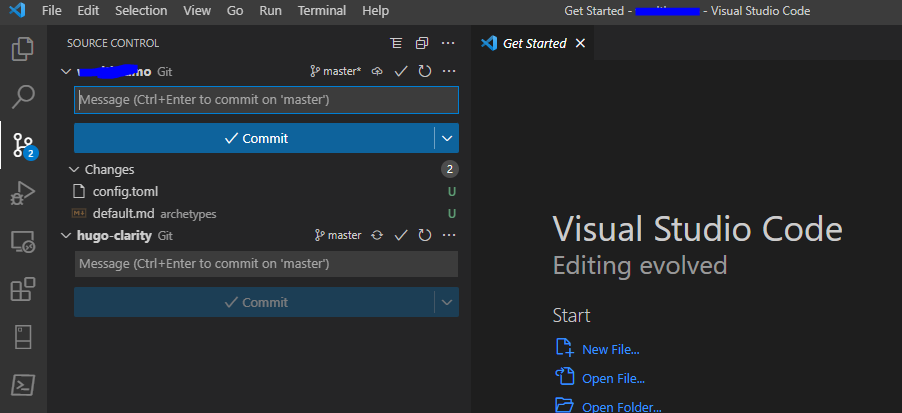The width and height of the screenshot is (902, 413).
Task: Open the Selection menu
Action: pyautogui.click(x=141, y=10)
